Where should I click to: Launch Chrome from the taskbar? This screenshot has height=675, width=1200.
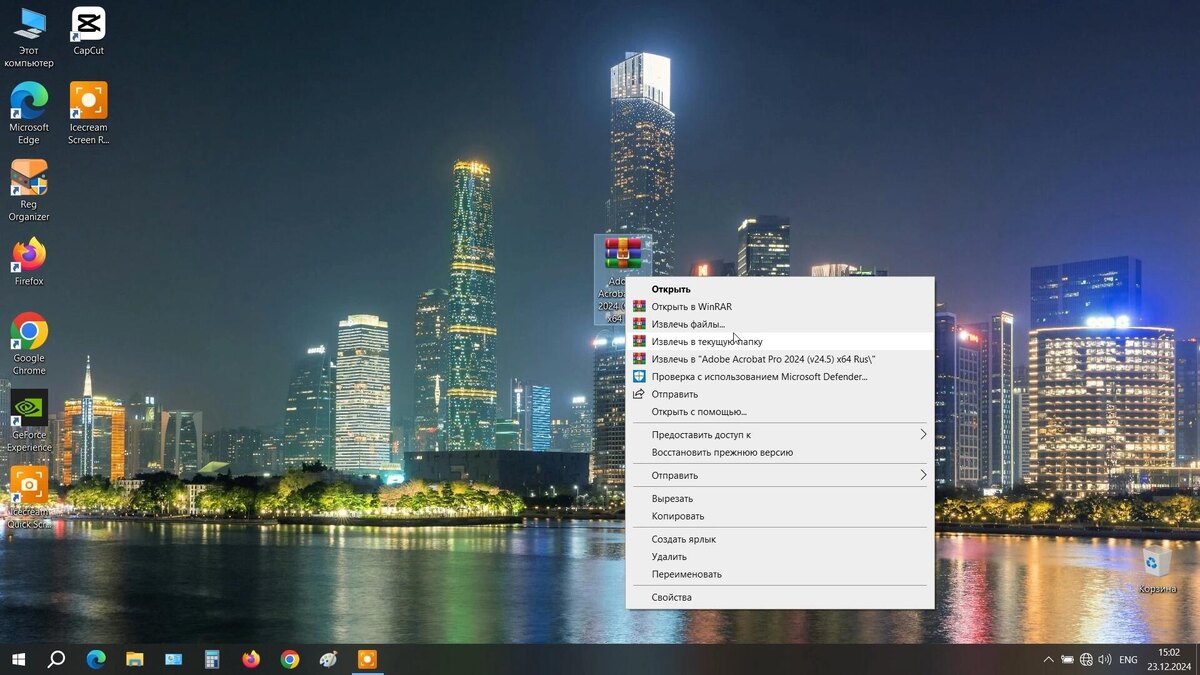click(x=290, y=659)
